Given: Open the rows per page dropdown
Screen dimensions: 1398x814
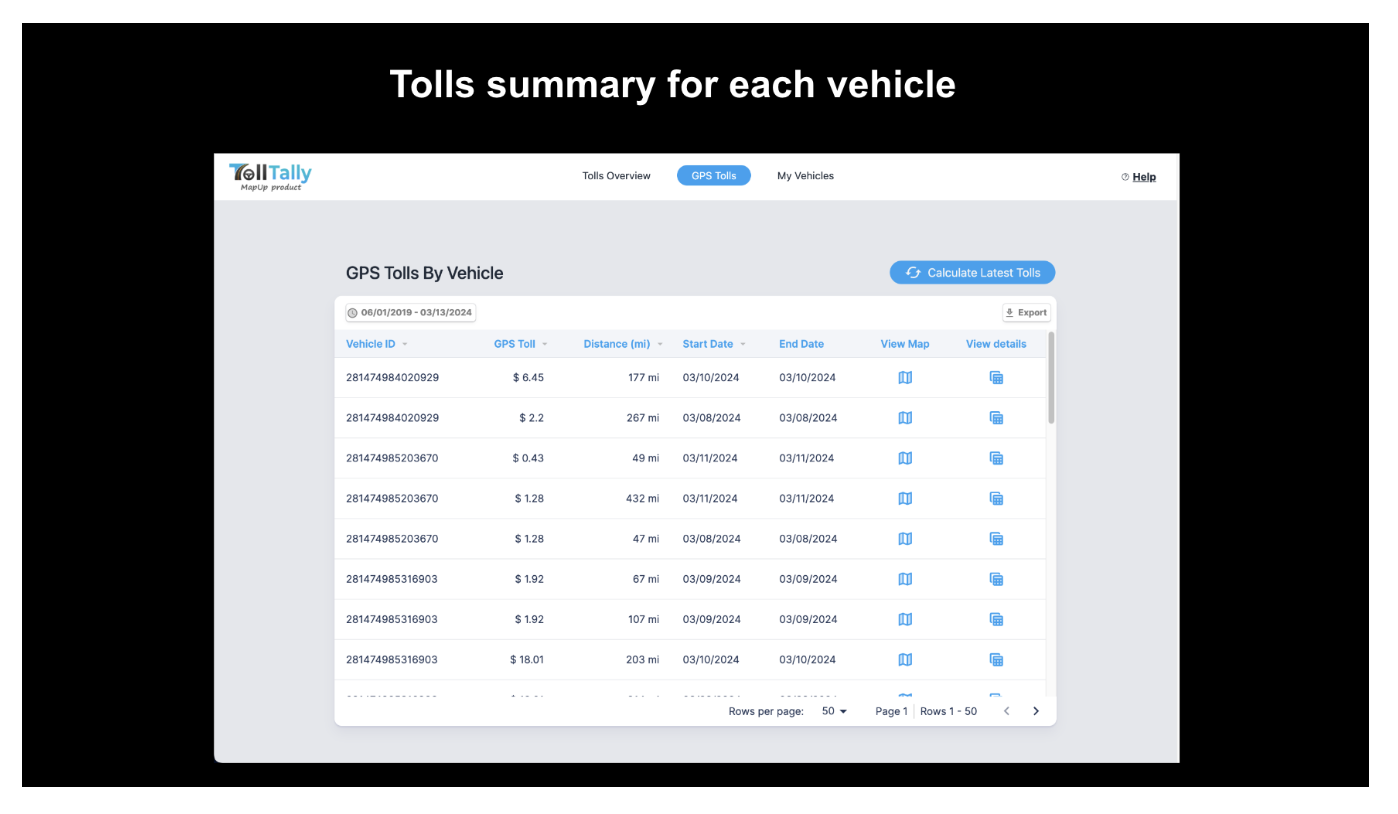Looking at the screenshot, I should pyautogui.click(x=834, y=711).
